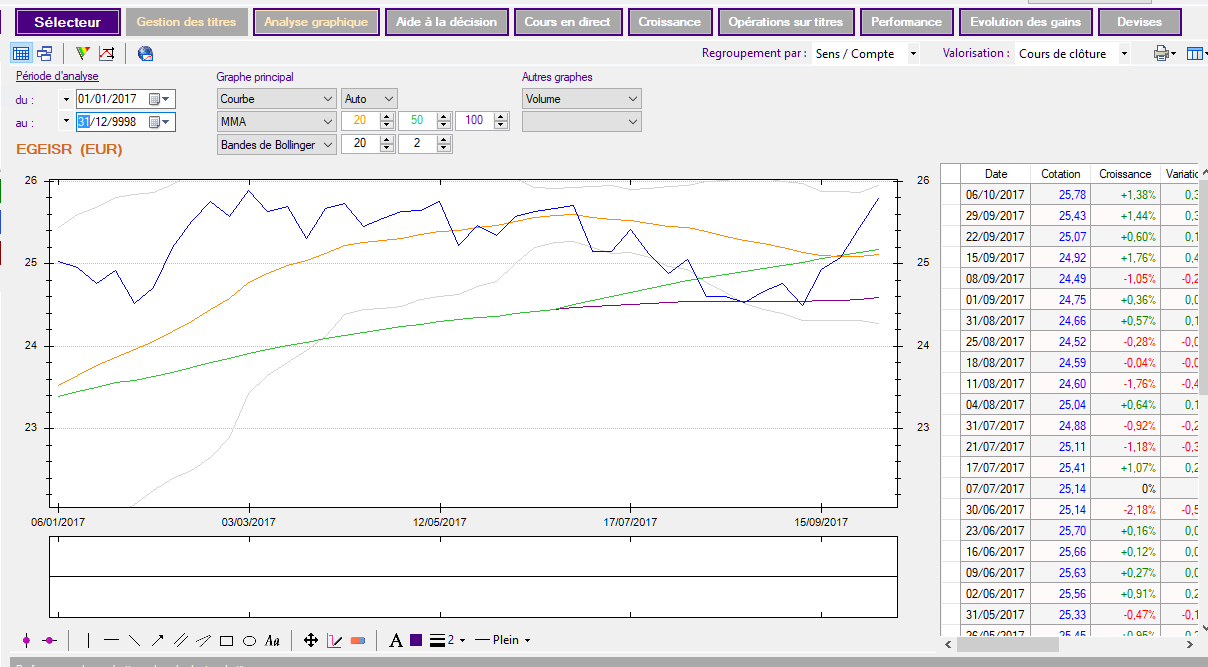Open the MMA indicator dropdown

[277, 121]
